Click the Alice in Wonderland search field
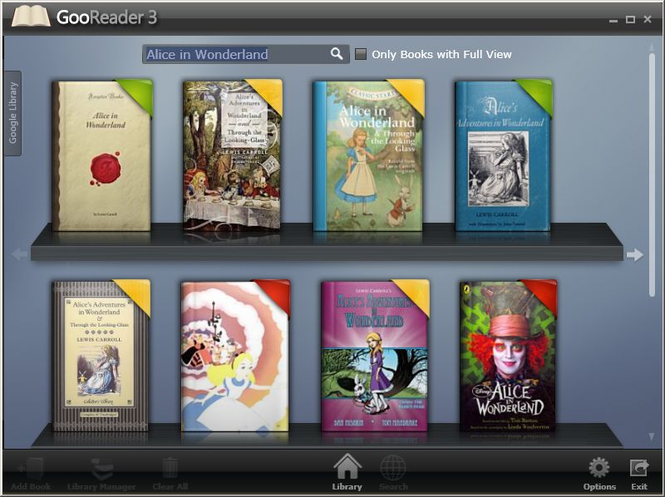The width and height of the screenshot is (665, 497). tap(235, 54)
